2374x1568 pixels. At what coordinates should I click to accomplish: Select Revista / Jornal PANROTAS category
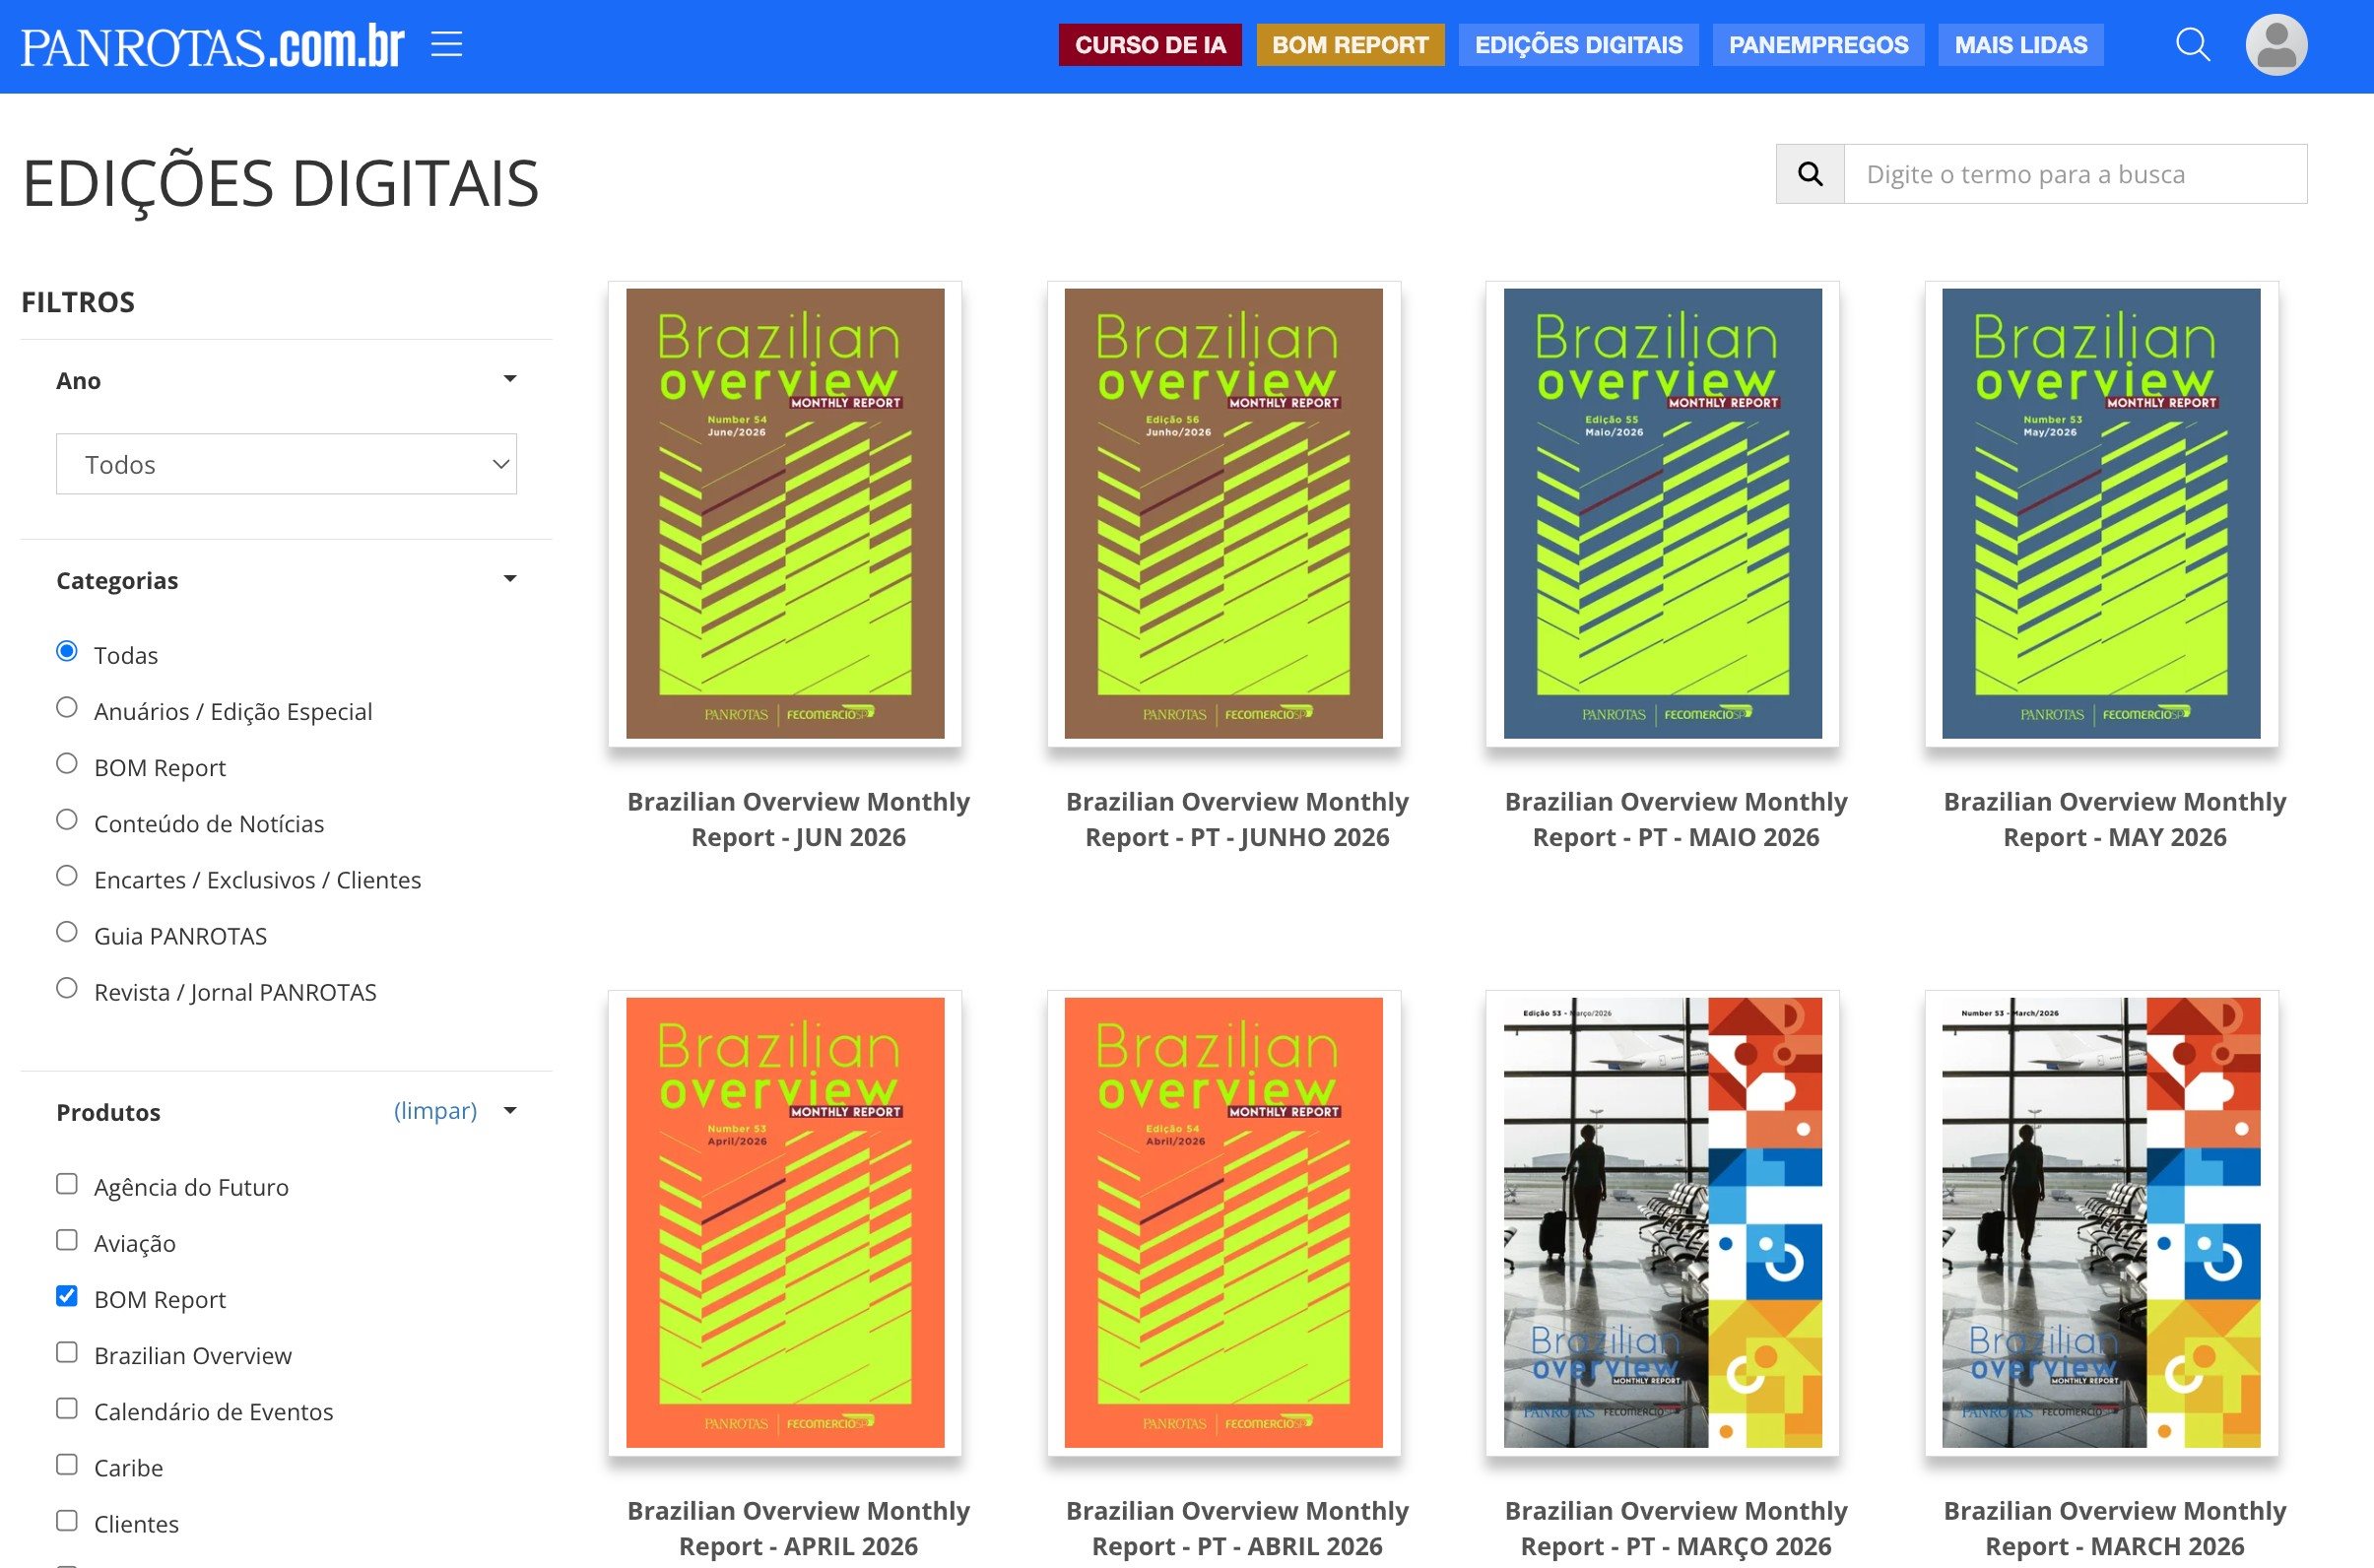(67, 988)
